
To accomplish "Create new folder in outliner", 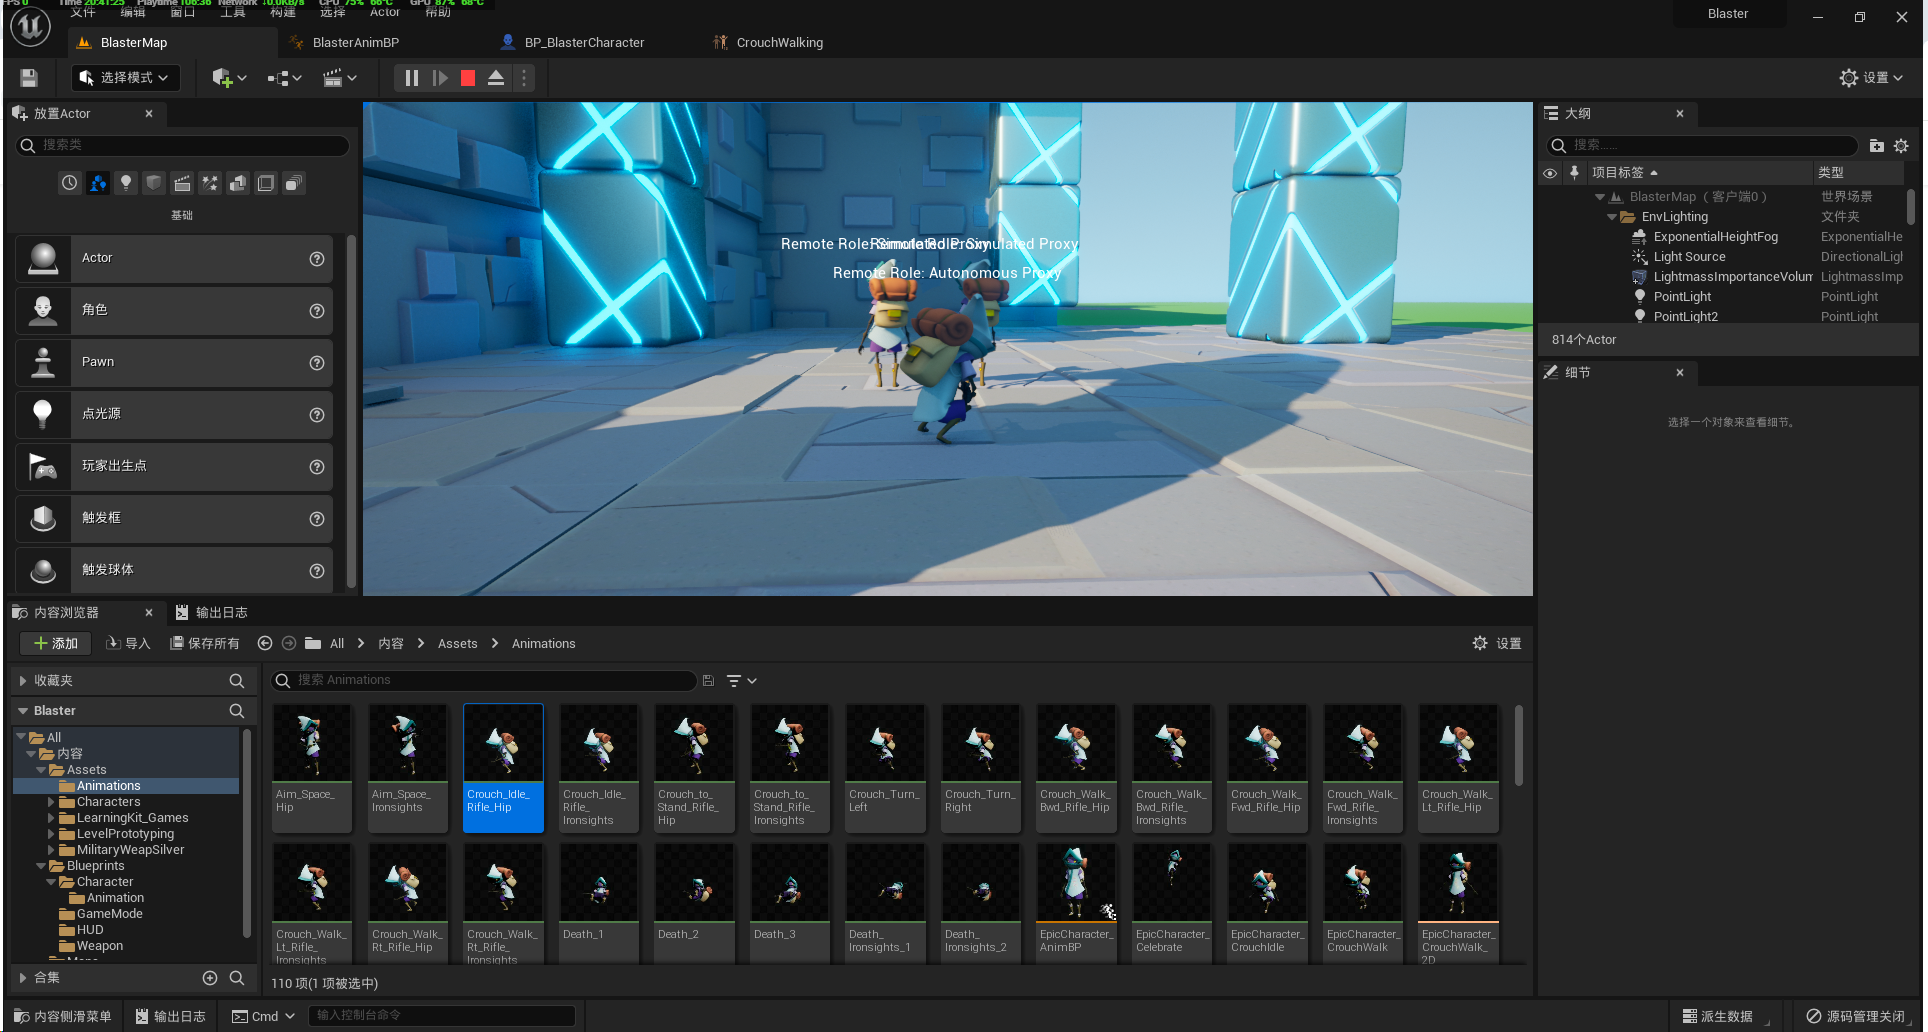I will click(x=1876, y=146).
